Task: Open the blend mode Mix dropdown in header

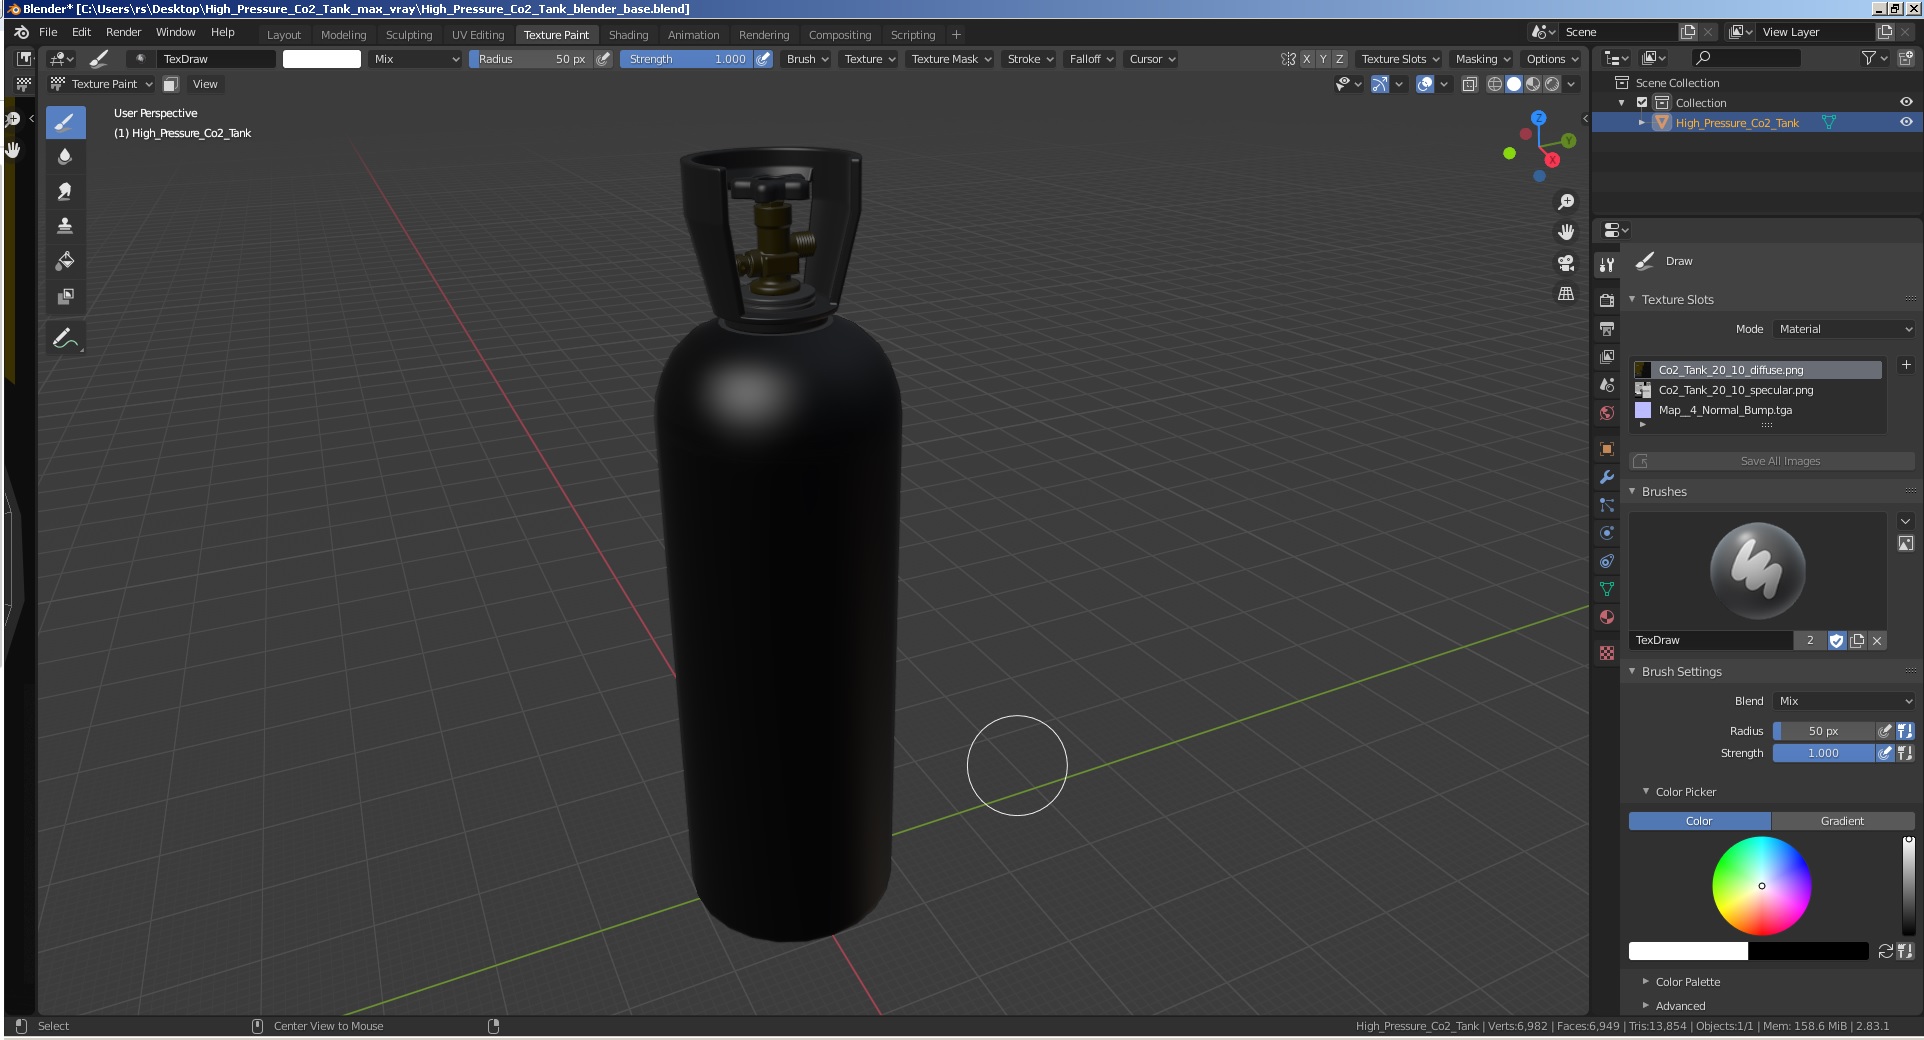Action: (x=416, y=59)
